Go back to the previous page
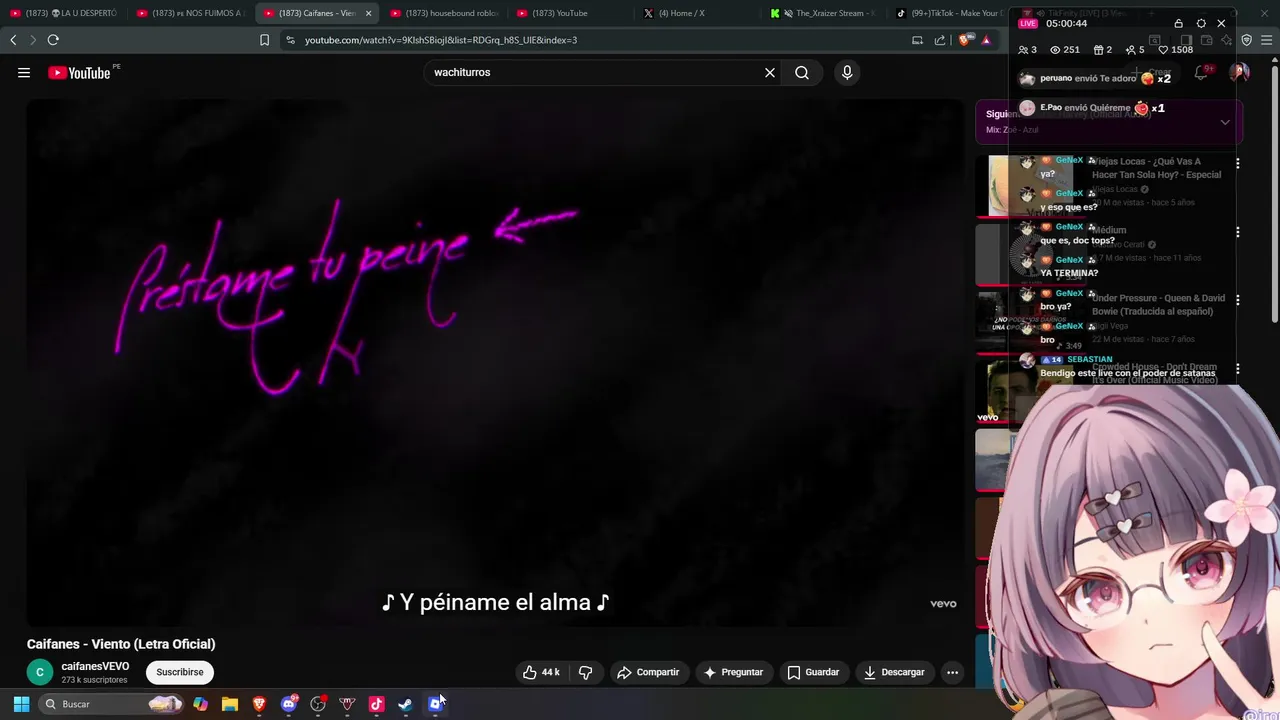This screenshot has height=720, width=1280. [13, 40]
